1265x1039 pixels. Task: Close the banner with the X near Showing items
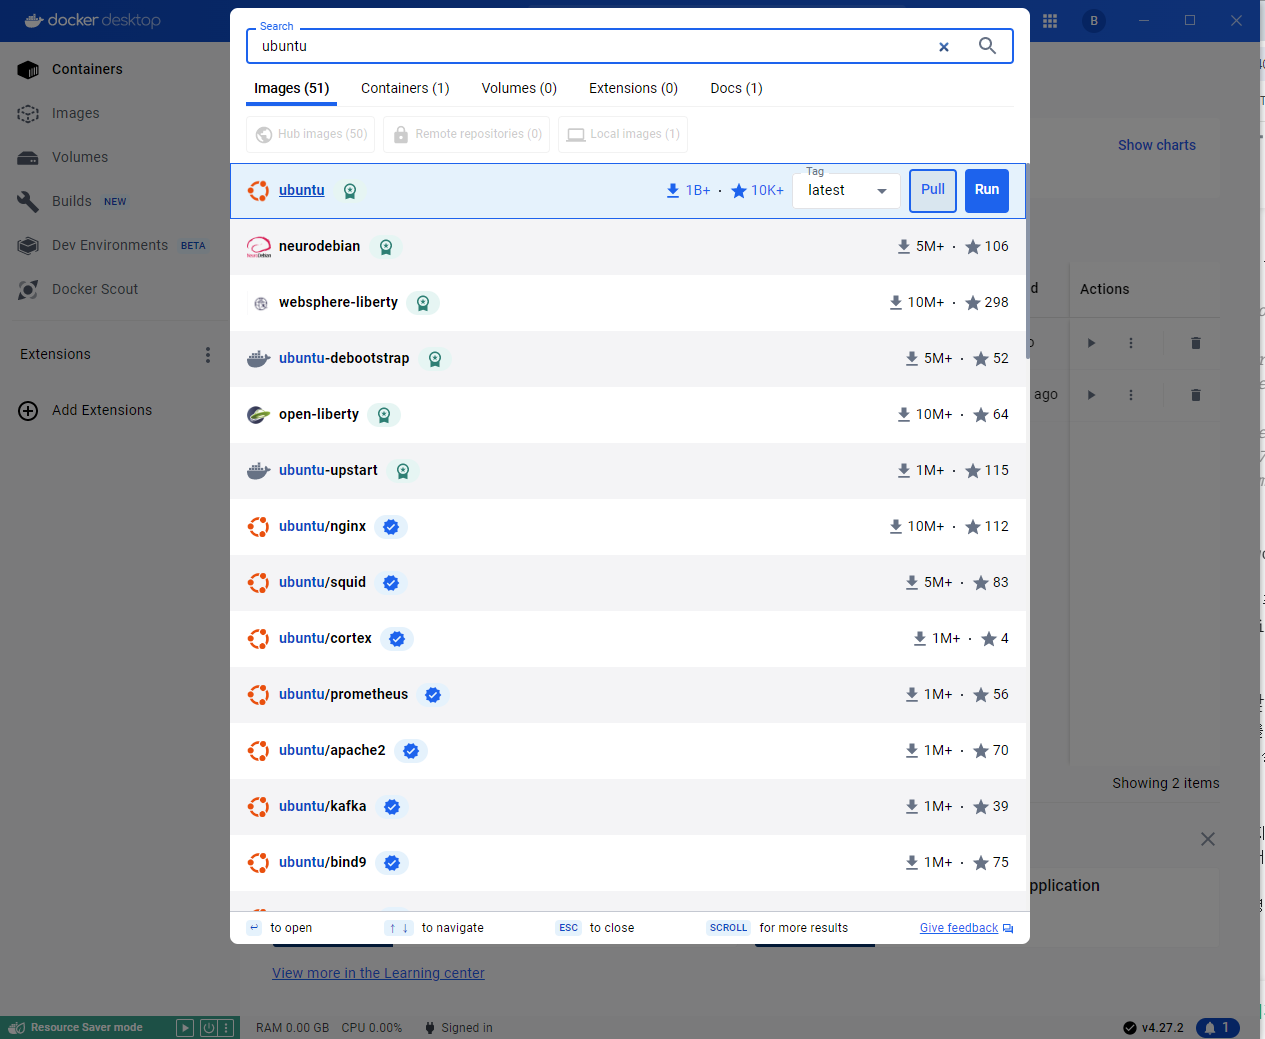(1208, 839)
